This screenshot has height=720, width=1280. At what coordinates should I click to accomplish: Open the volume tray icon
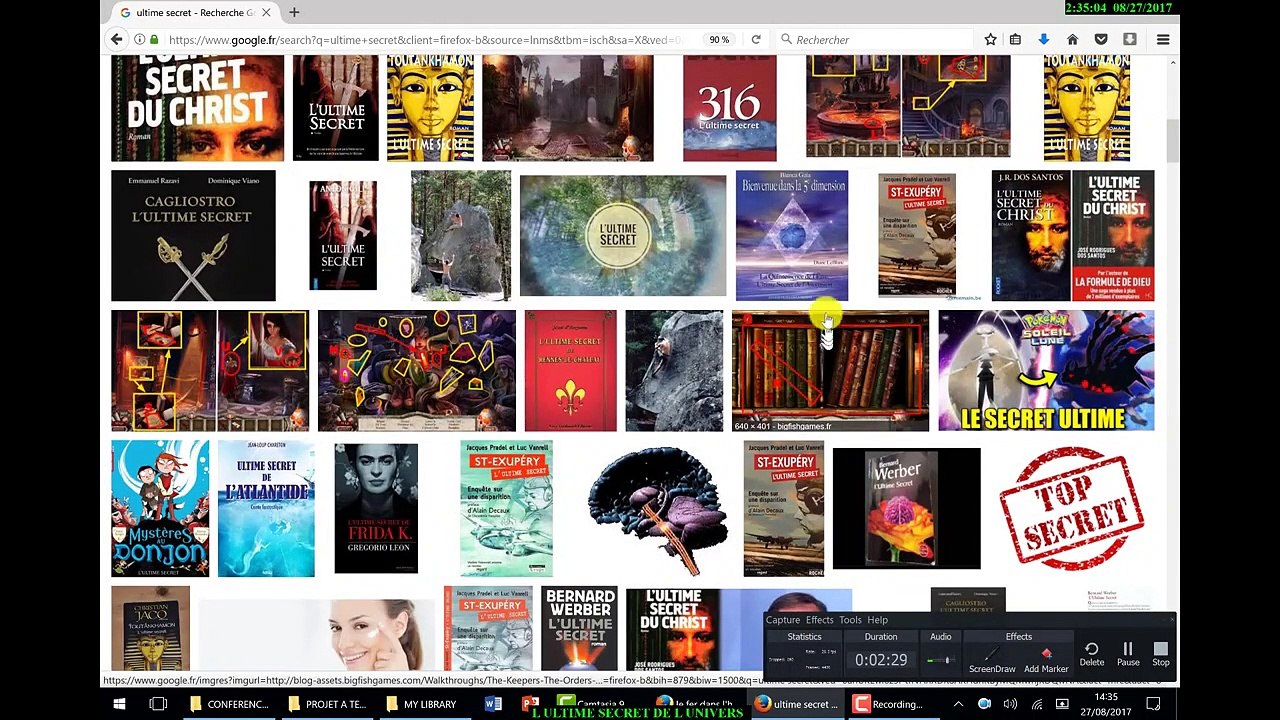point(1011,704)
